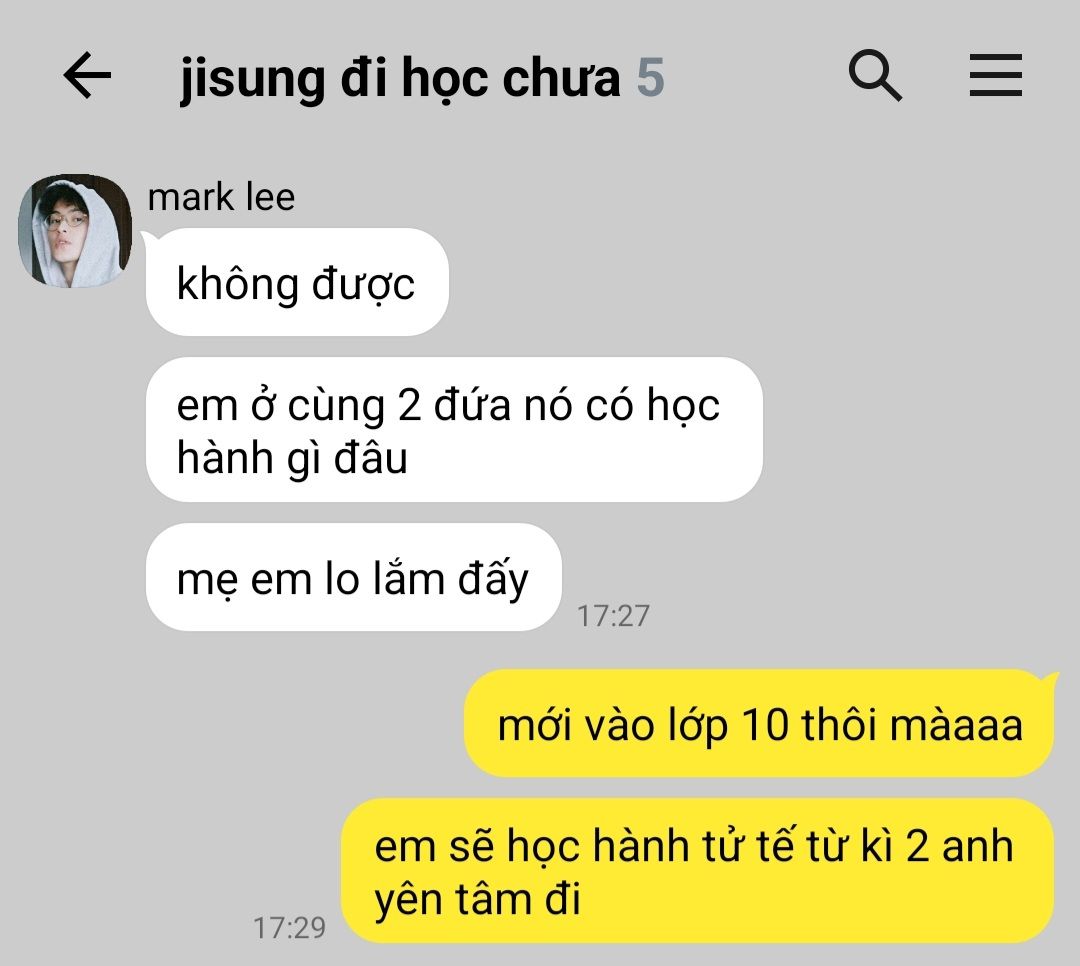1080x966 pixels.
Task: Select the message không được
Action: pos(297,282)
